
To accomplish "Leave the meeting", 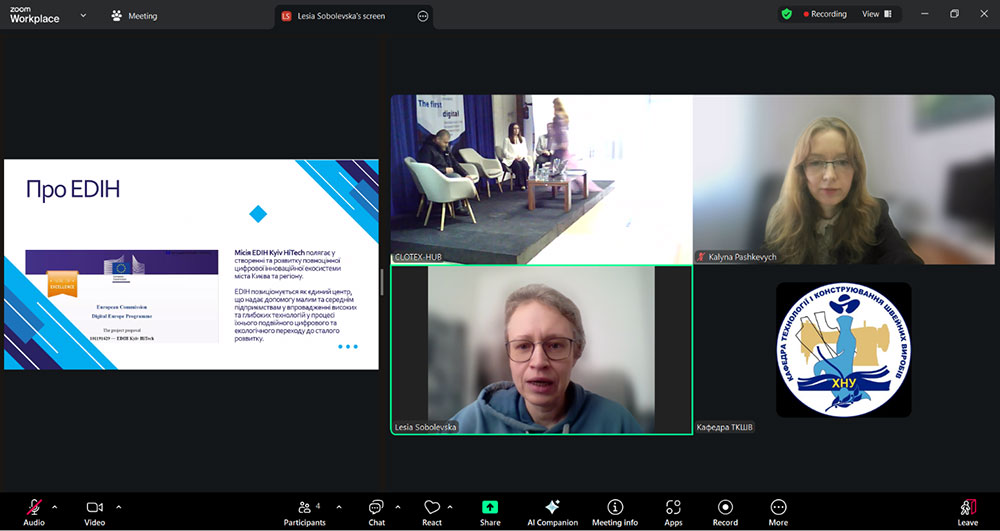I will tap(967, 511).
